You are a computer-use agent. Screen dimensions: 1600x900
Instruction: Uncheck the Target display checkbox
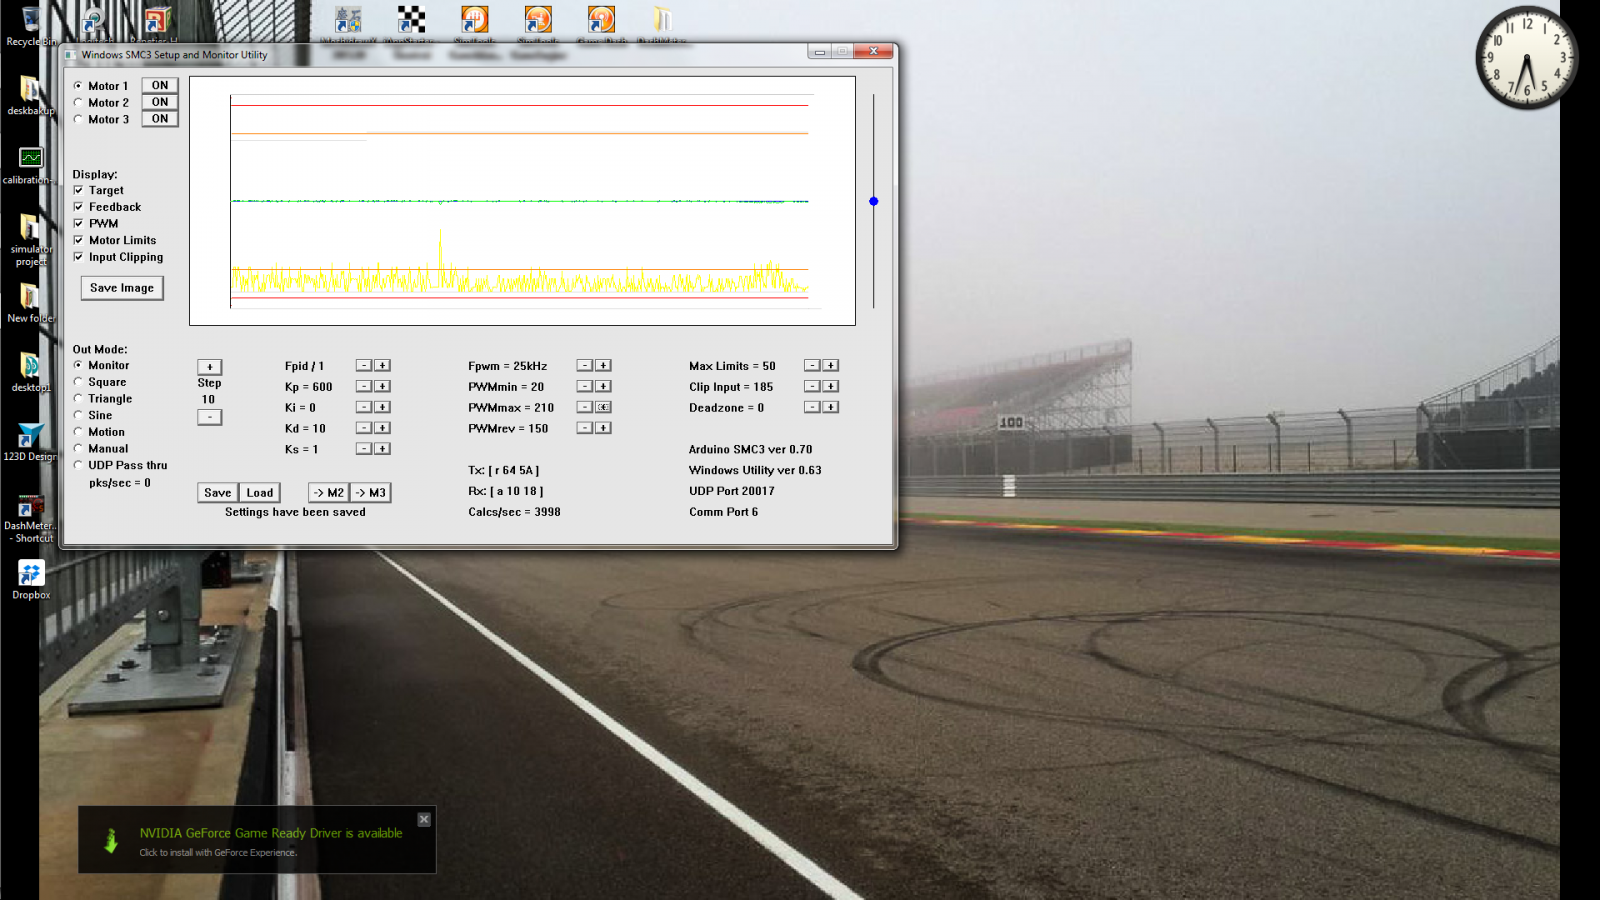78,190
